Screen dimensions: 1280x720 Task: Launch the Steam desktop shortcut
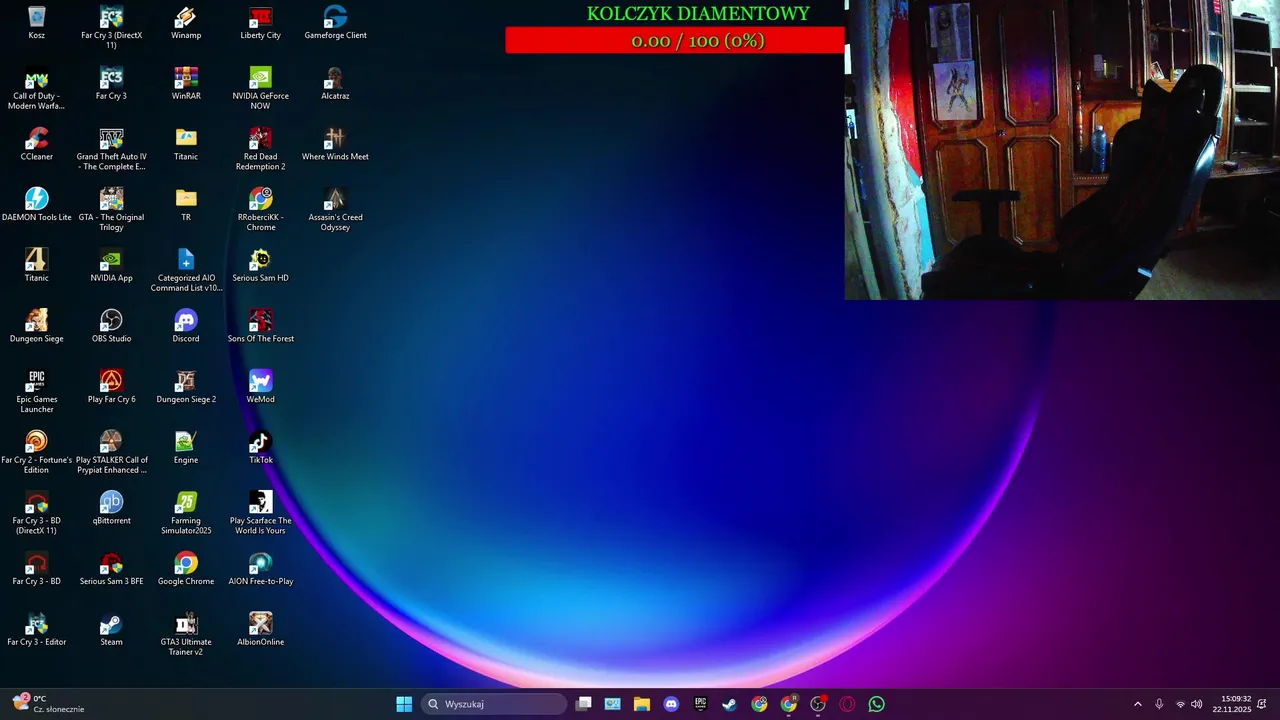click(111, 630)
